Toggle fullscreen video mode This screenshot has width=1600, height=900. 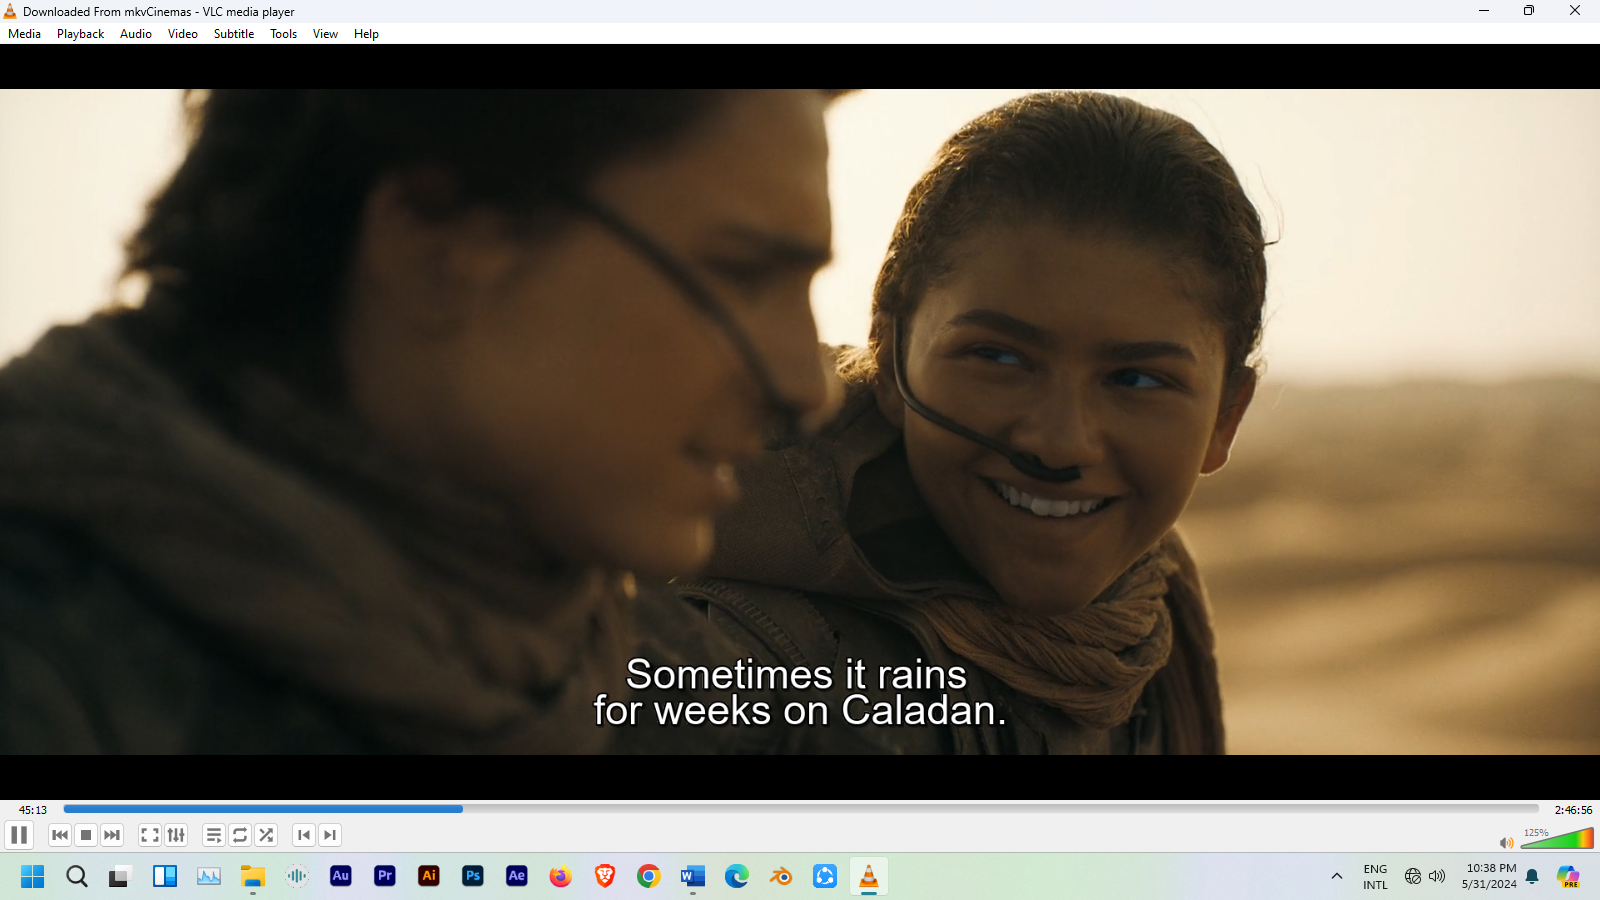(150, 835)
